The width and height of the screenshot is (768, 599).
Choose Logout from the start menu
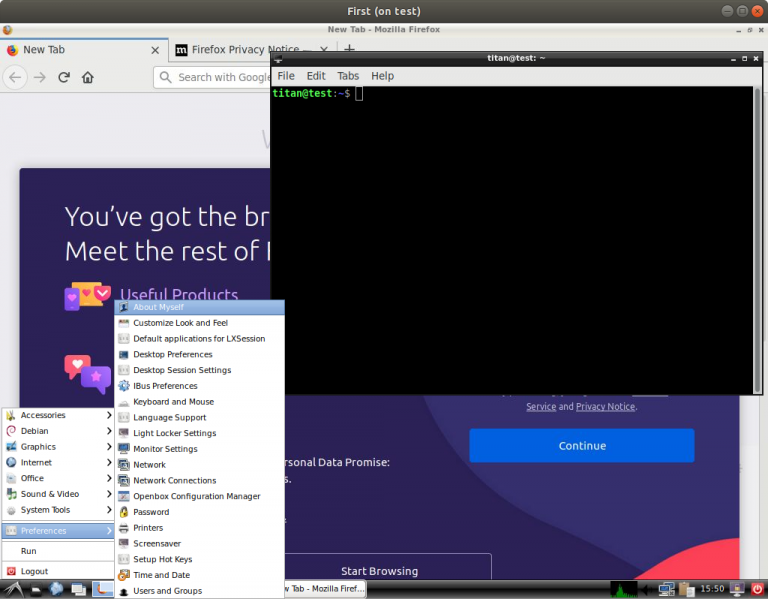[x=34, y=572]
